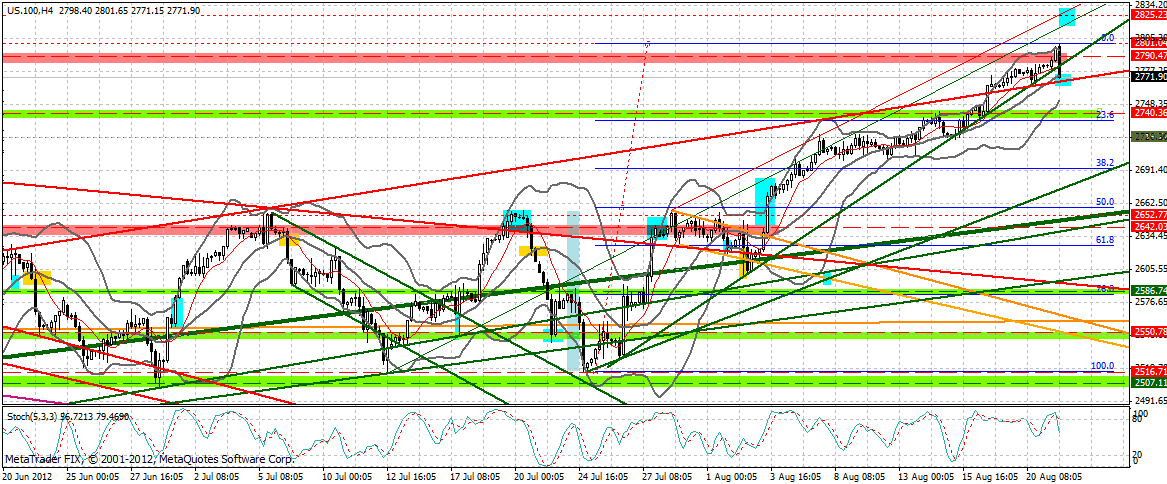This screenshot has height=484, width=1167.
Task: Click the 3 Aug 16:05 date label
Action: pos(795,476)
